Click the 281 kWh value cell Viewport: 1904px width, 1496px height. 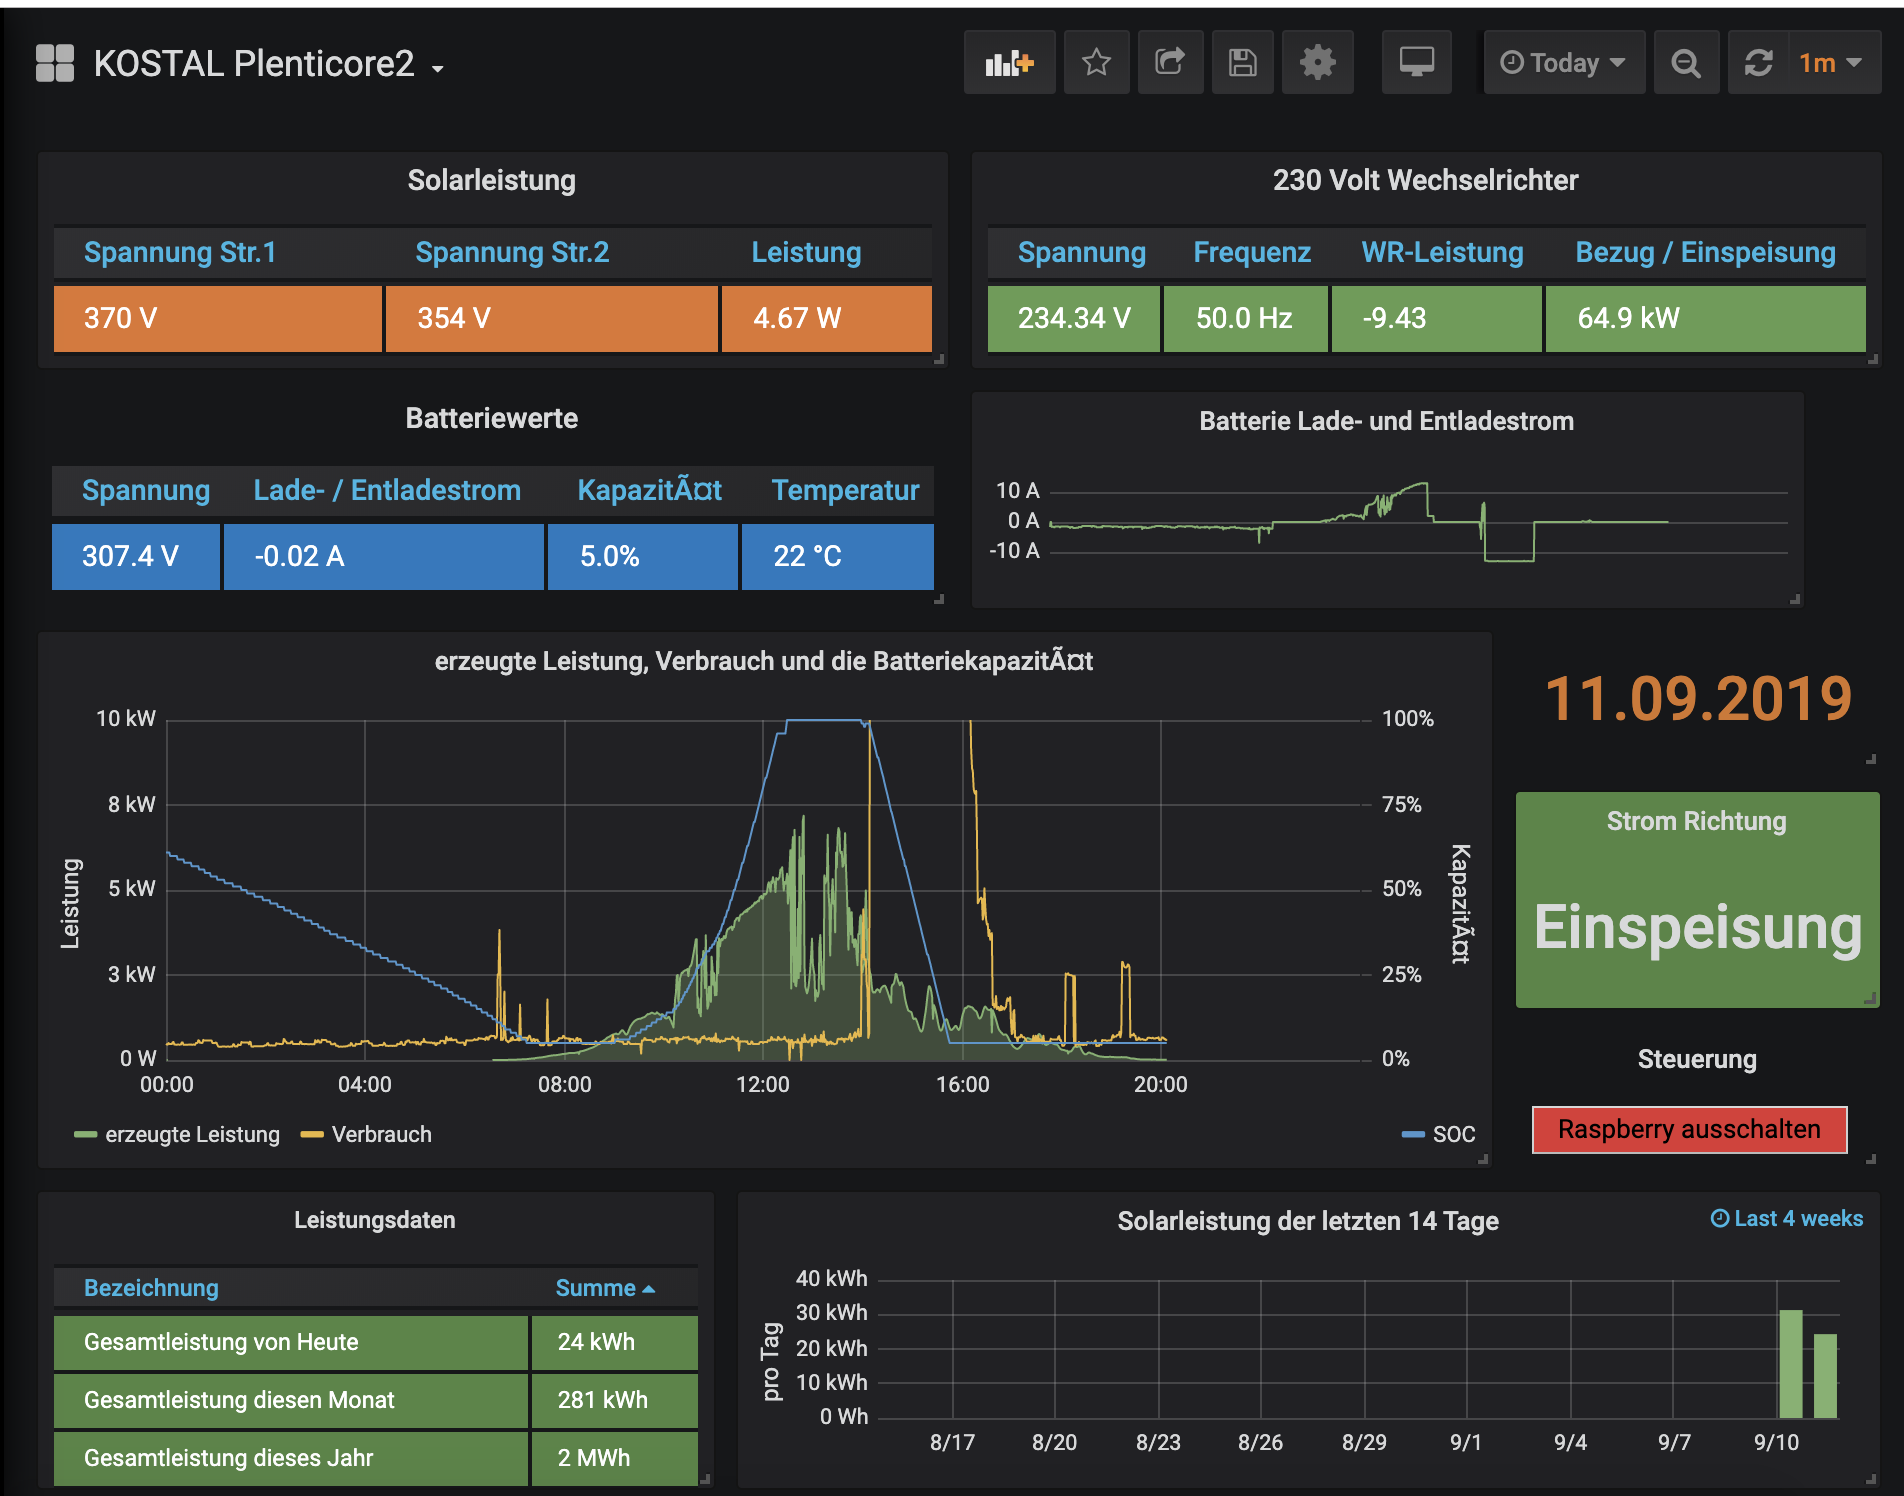click(614, 1400)
